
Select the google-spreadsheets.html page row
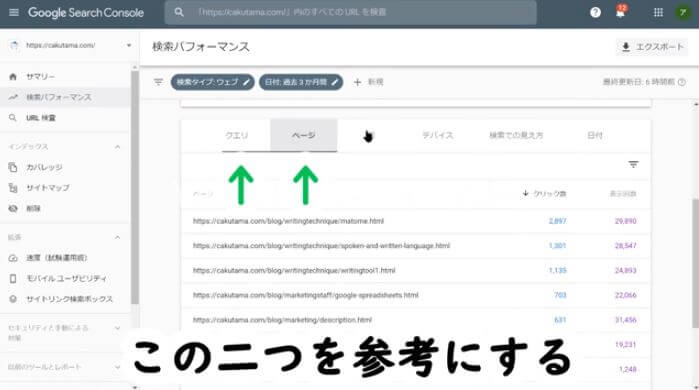[415, 295]
